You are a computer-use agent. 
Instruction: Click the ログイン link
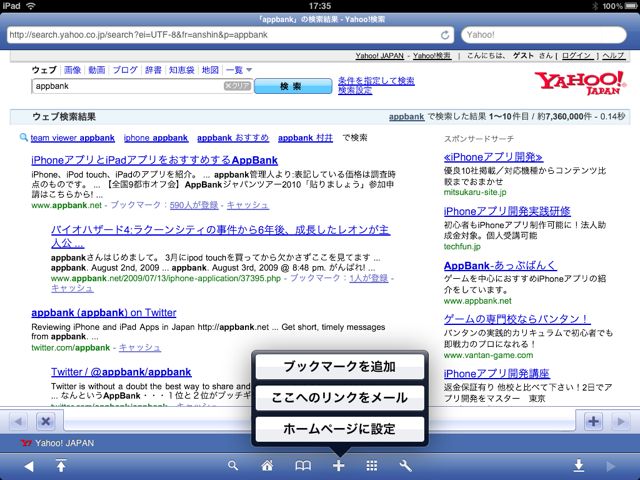coord(577,56)
